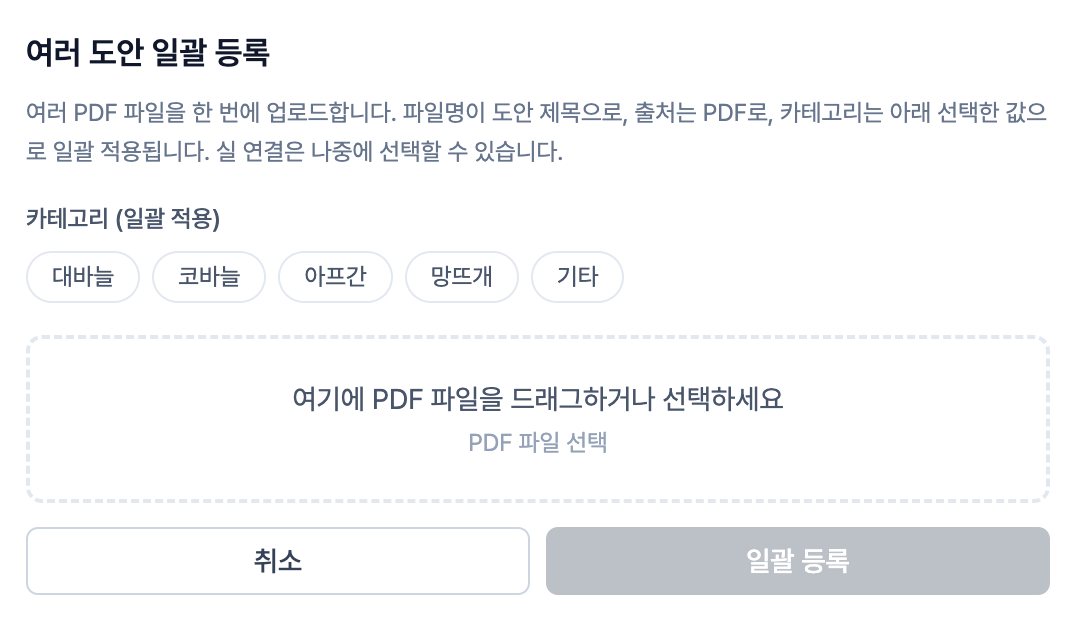Image resolution: width=1076 pixels, height=622 pixels.
Task: Apply 대바늘 to all uploaded patterns
Action: [82, 276]
